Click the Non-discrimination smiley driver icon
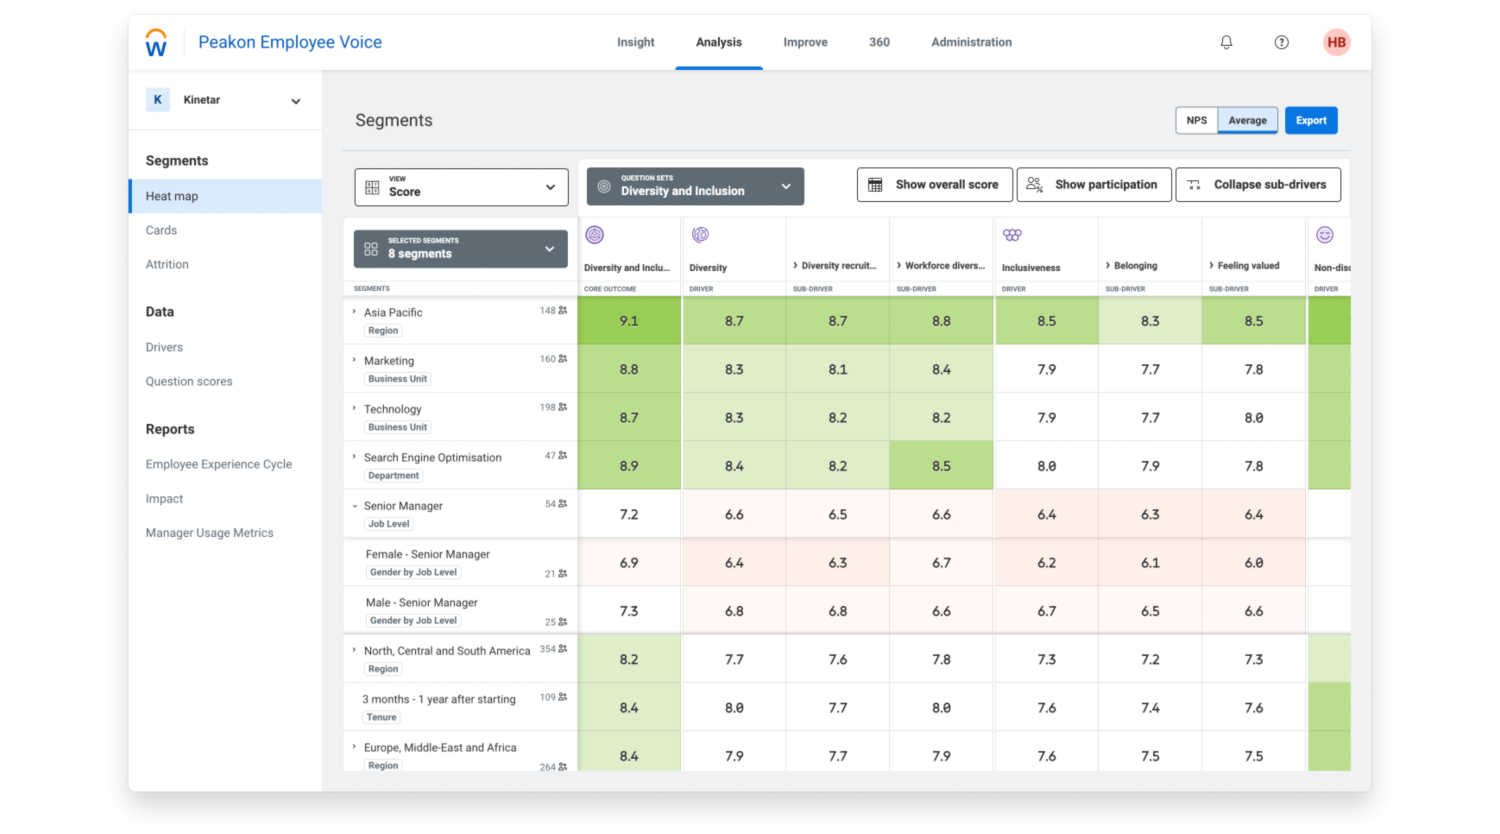 point(1325,235)
